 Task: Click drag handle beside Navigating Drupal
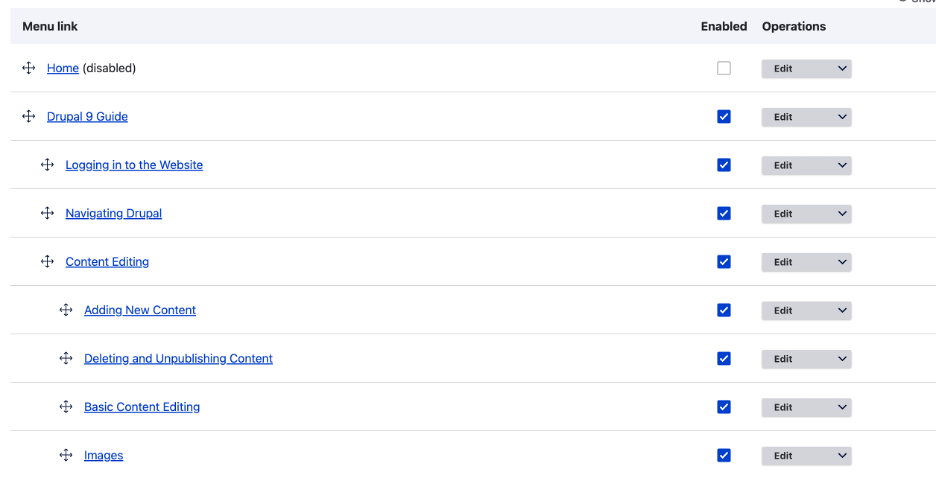[47, 213]
